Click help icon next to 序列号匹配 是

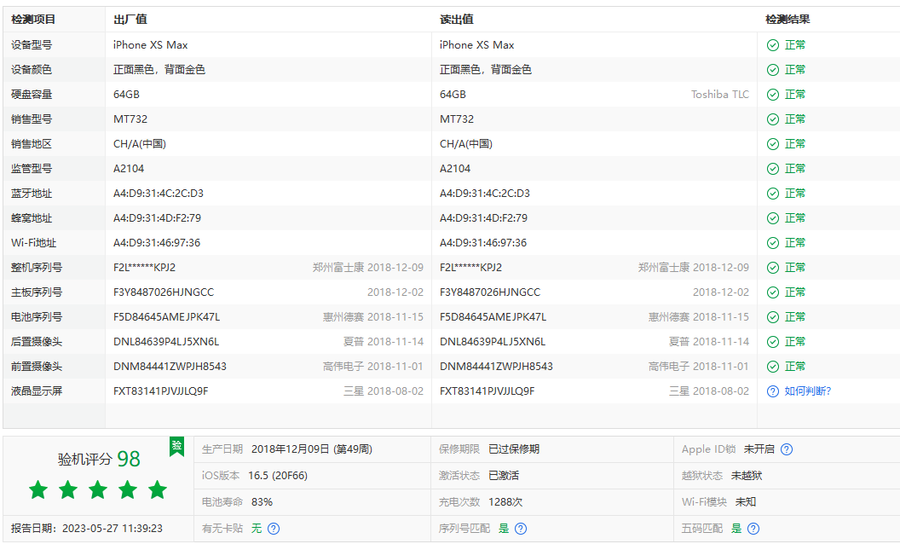click(521, 529)
